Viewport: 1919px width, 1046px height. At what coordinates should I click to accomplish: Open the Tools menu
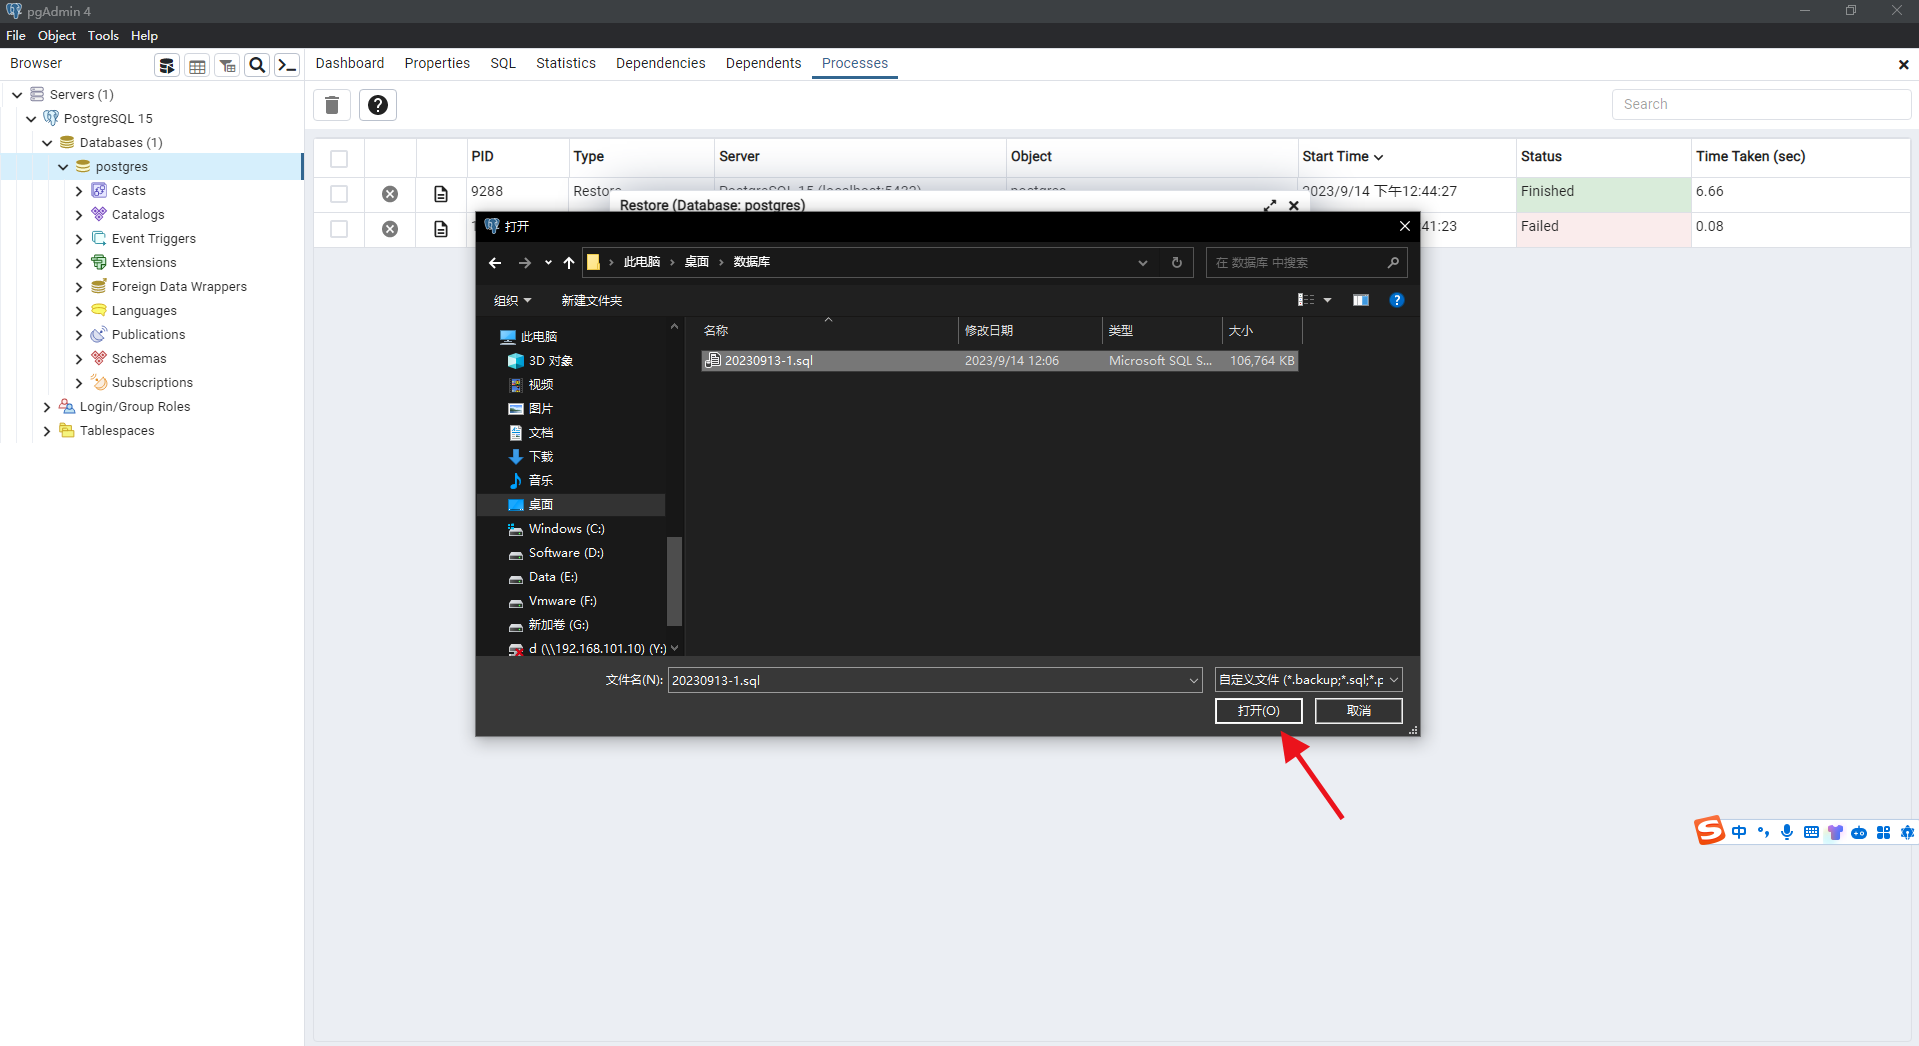103,36
